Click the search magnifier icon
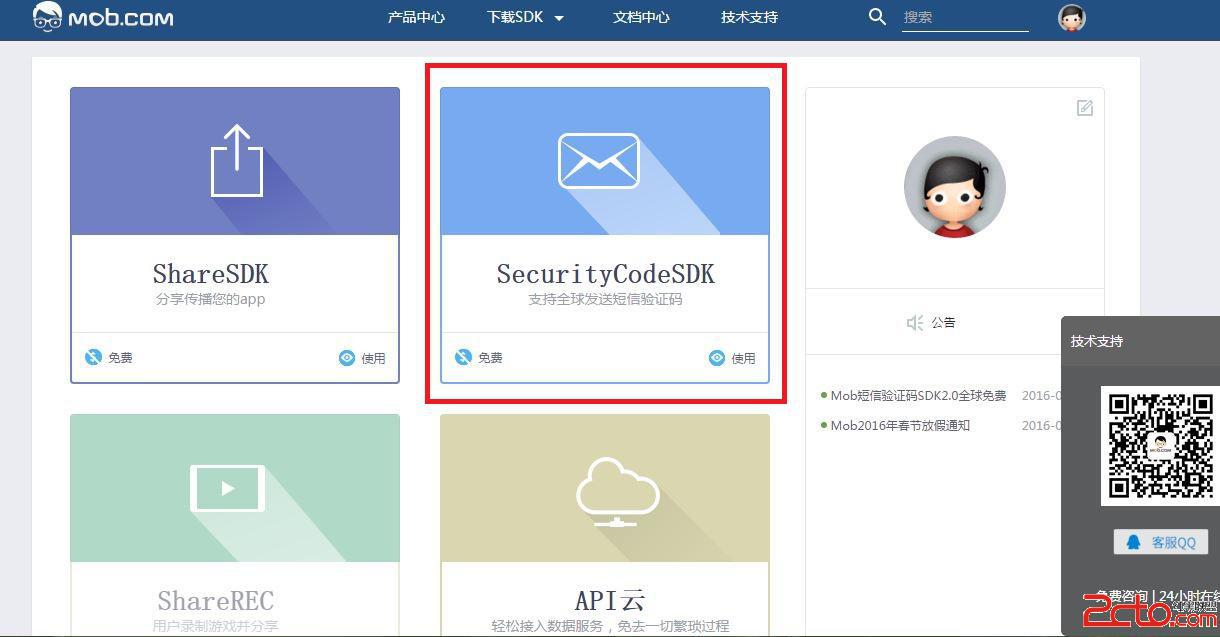1220x637 pixels. [877, 16]
